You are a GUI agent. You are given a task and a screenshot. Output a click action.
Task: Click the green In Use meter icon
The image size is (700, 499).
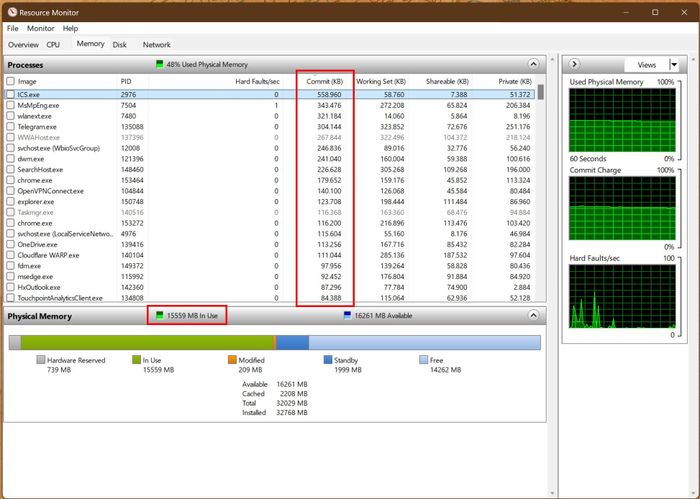(x=159, y=316)
